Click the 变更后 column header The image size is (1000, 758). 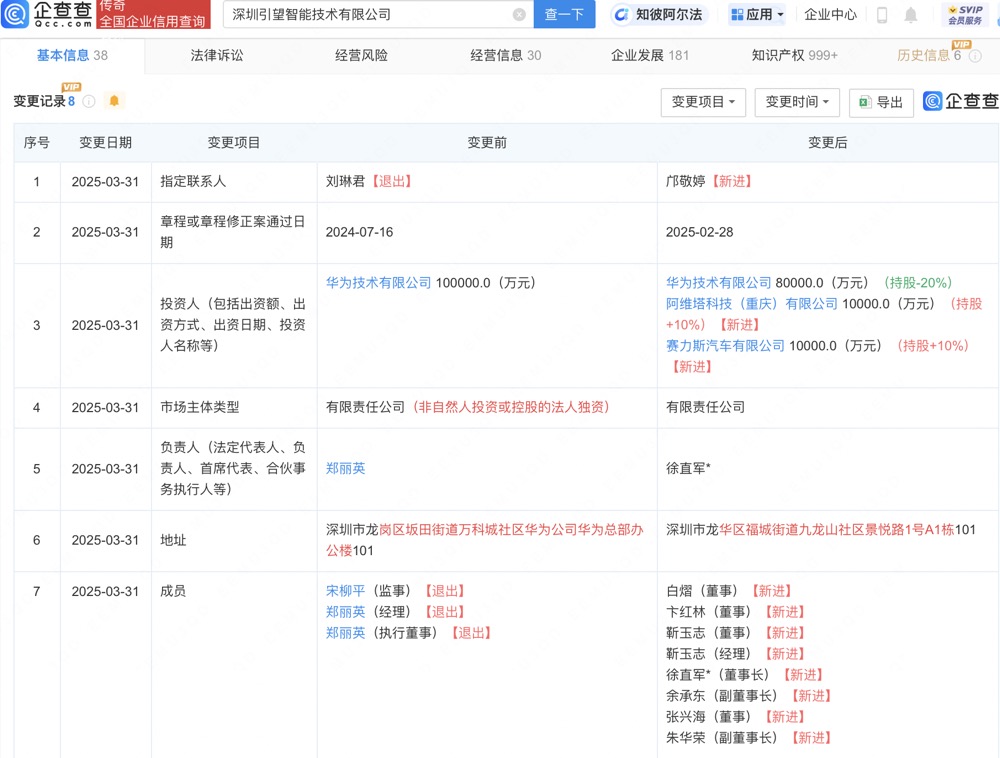coord(828,143)
